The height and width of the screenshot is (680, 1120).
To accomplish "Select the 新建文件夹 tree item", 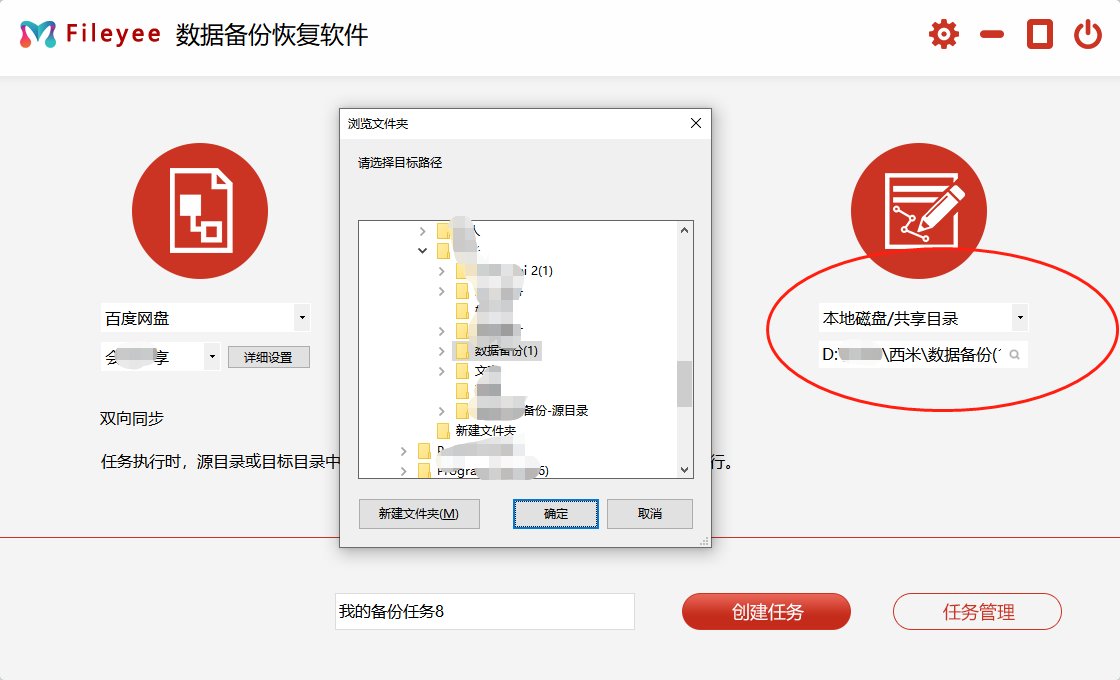I will pos(485,431).
